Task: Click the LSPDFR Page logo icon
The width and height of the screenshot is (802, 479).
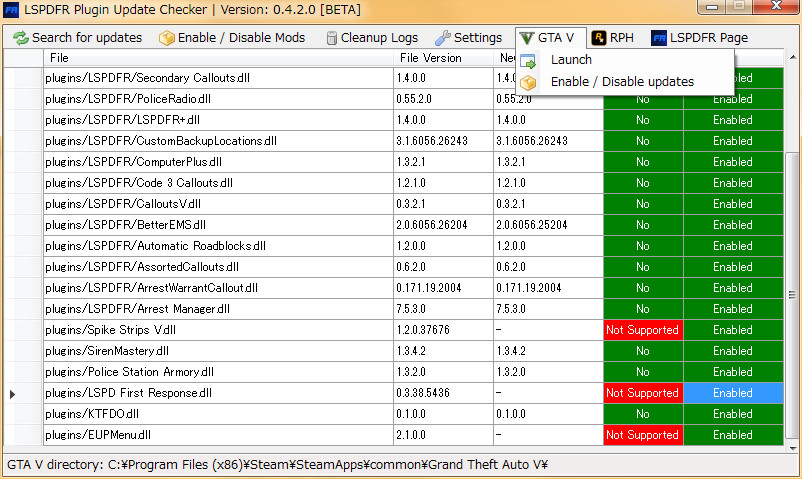Action: [659, 38]
